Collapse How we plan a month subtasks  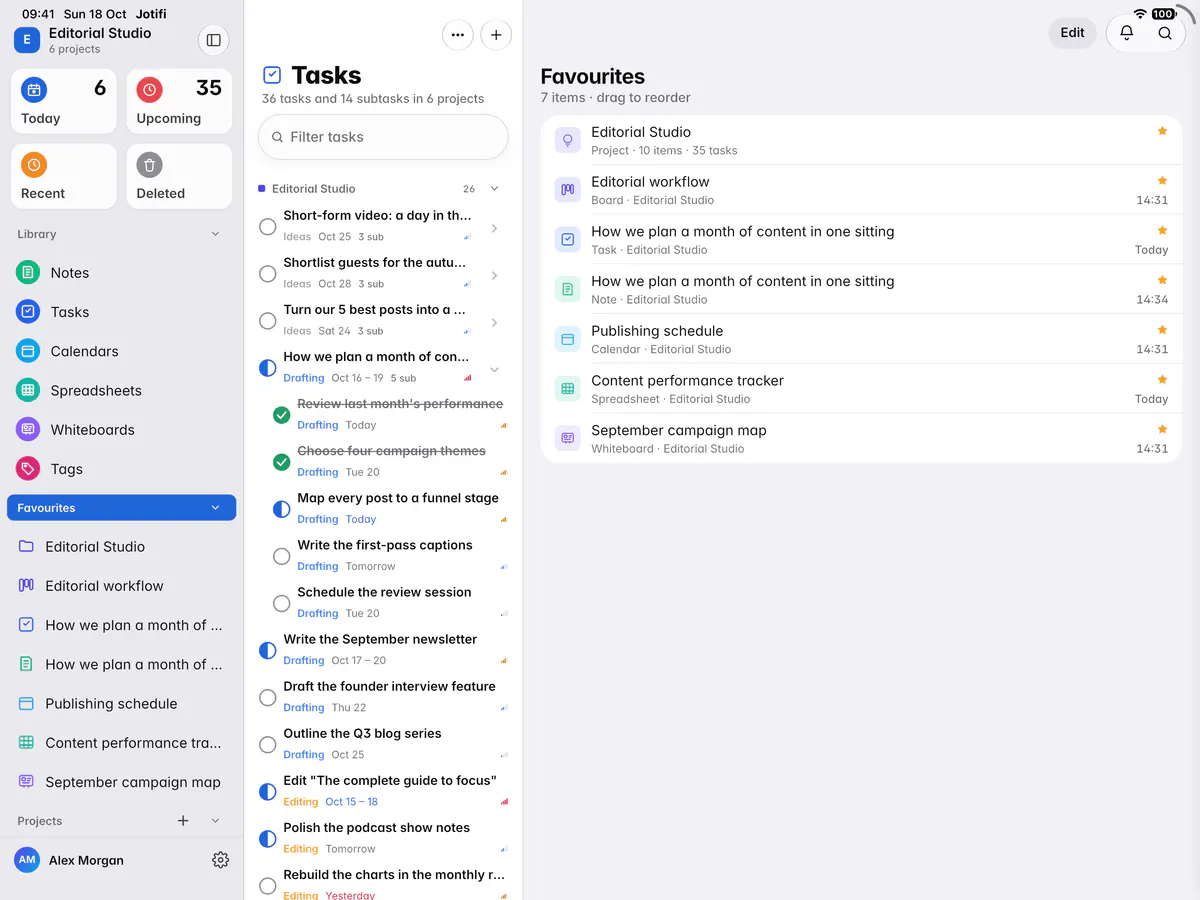pos(494,369)
